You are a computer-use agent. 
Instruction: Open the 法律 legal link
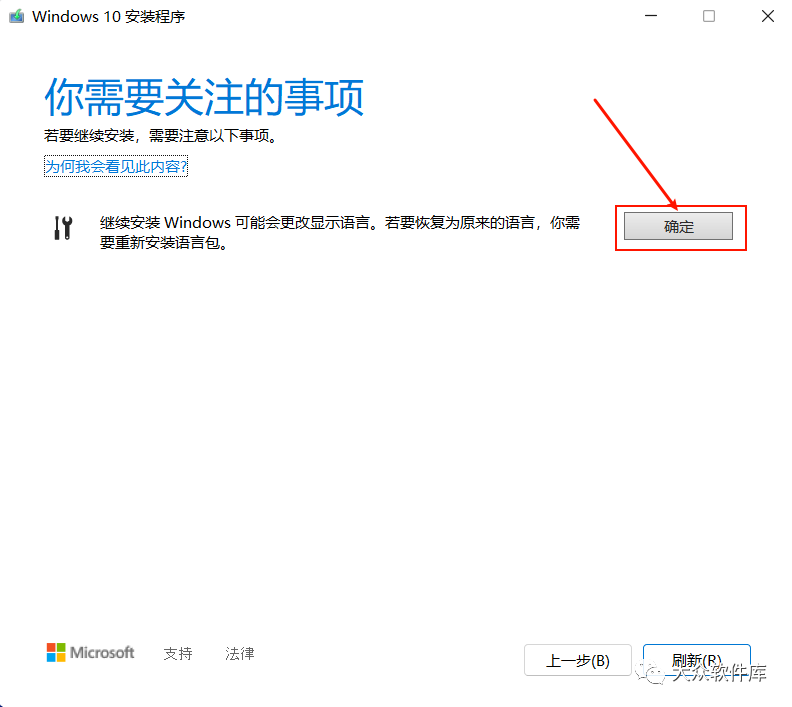tap(239, 653)
